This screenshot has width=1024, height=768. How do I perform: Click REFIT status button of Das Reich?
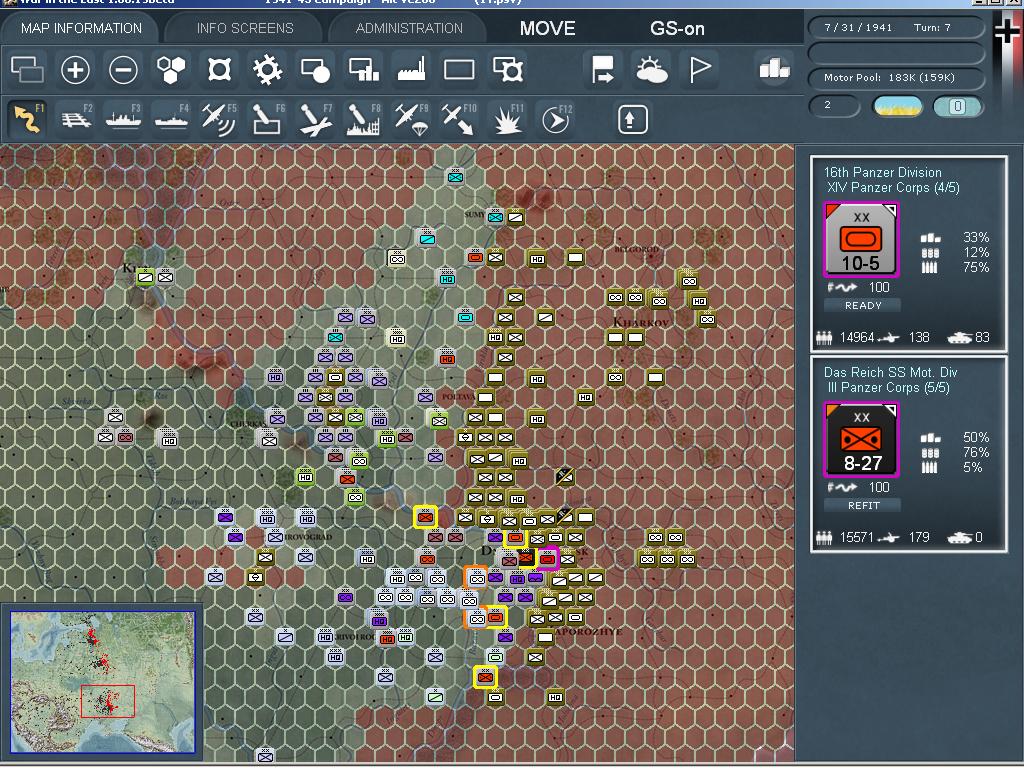point(863,505)
